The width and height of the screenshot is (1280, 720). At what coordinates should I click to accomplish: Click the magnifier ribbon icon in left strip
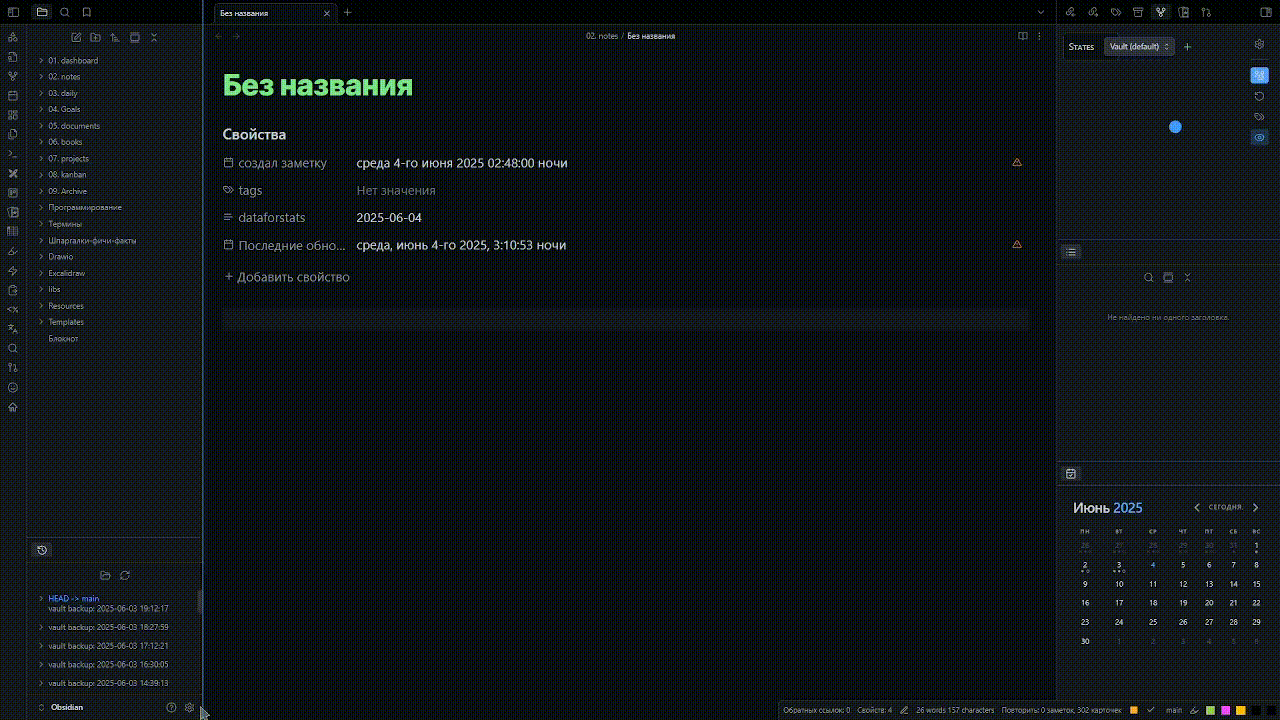coord(13,348)
